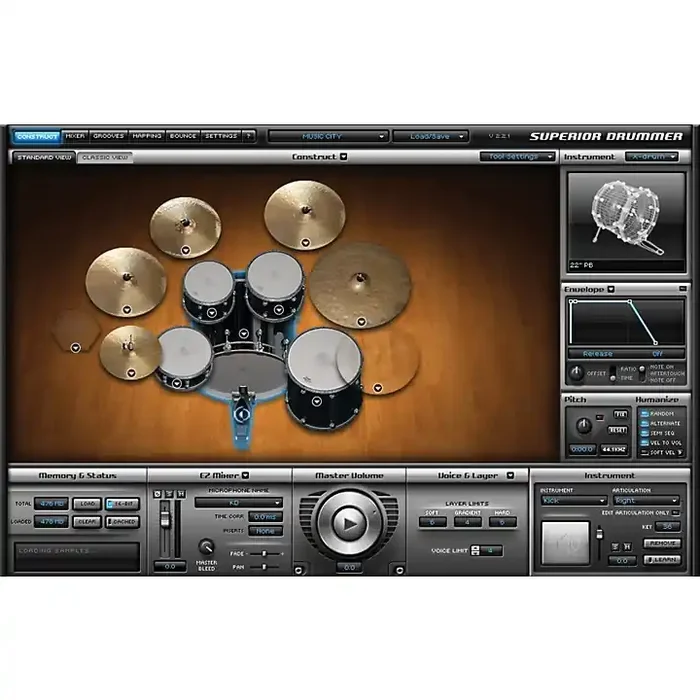Toggle the Note On/Aftertouch/Note Off switch
The width and height of the screenshot is (700, 700).
click(x=642, y=373)
